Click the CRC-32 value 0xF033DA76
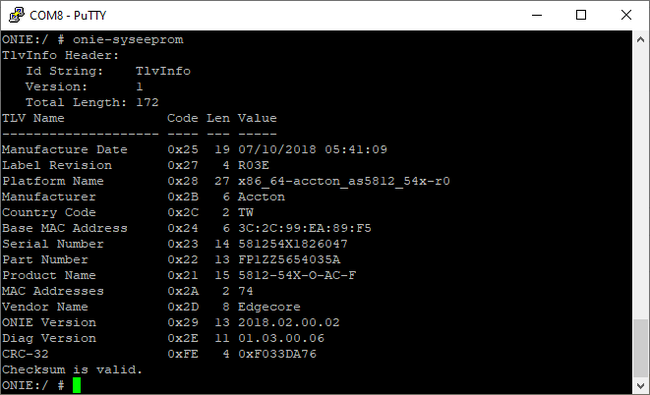Viewport: 650px width, 395px height. tap(277, 354)
